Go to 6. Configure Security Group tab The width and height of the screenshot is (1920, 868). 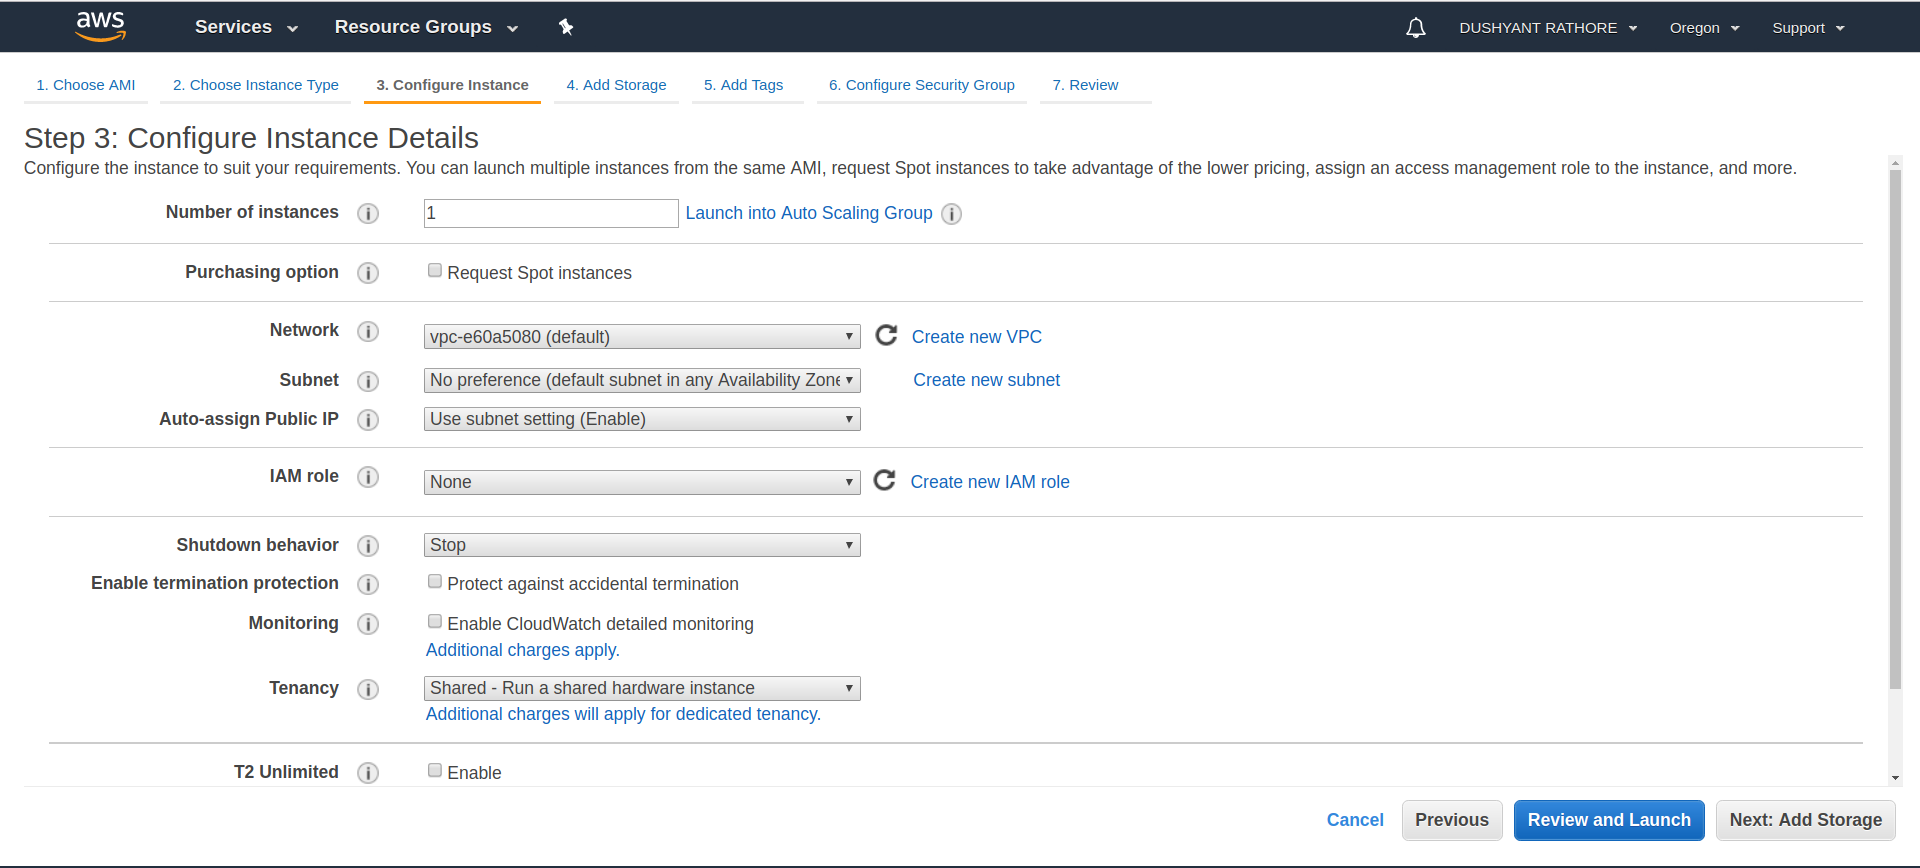(922, 85)
